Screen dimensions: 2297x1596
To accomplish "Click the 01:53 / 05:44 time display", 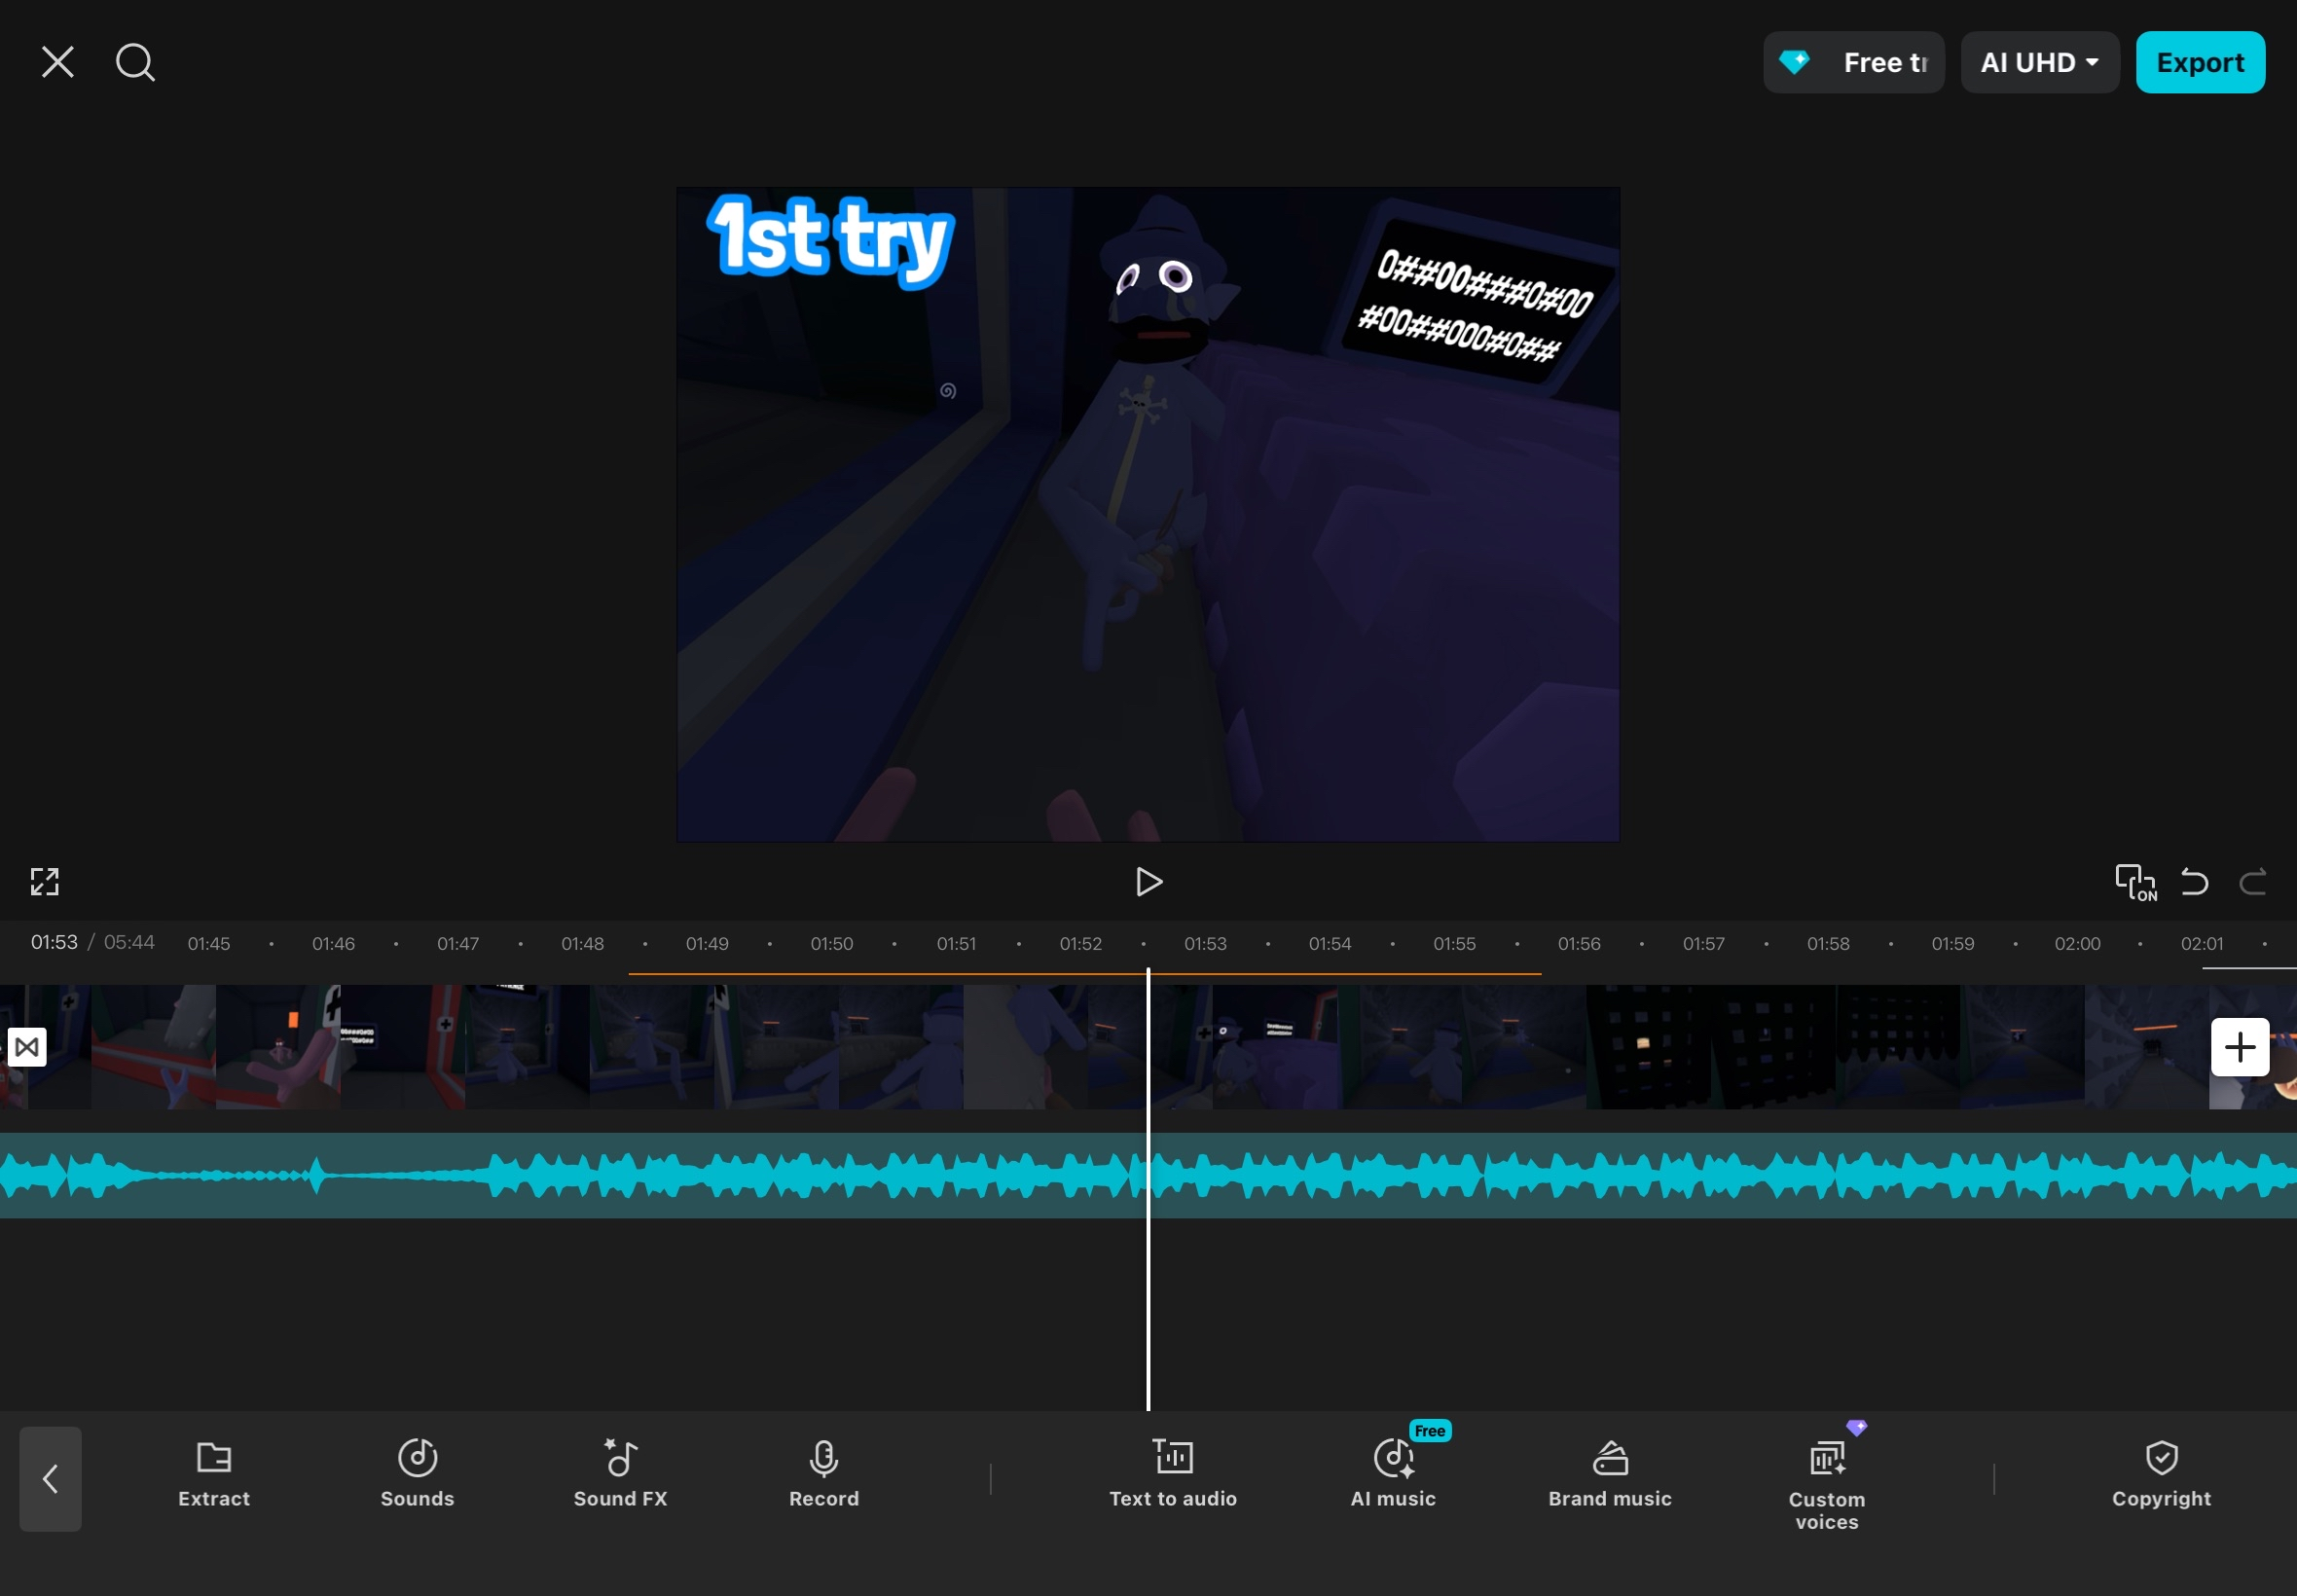I will (92, 942).
